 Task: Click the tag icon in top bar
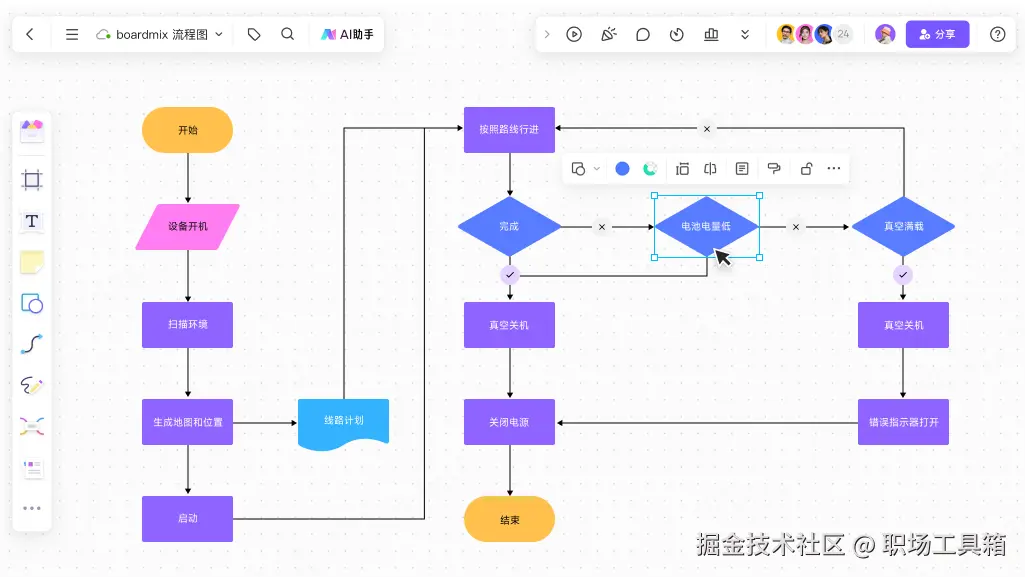(254, 35)
